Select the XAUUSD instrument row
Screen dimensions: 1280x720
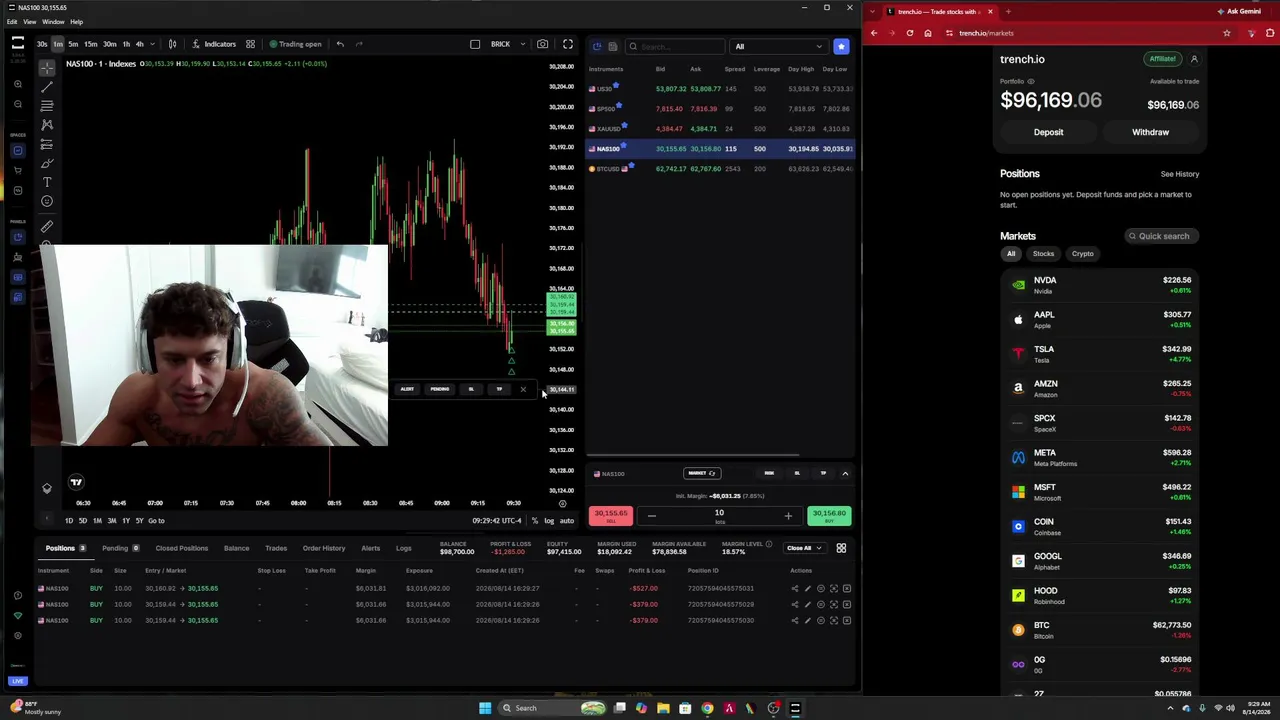[720, 128]
